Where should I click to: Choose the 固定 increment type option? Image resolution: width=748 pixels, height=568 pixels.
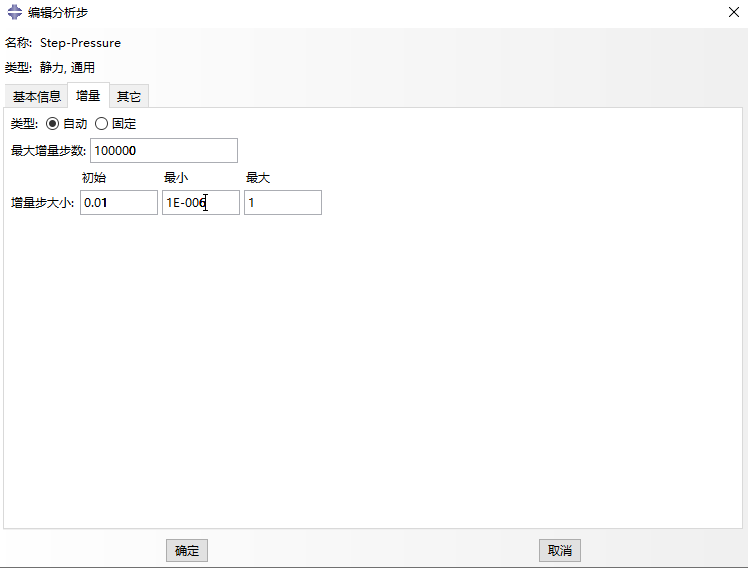click(x=102, y=124)
